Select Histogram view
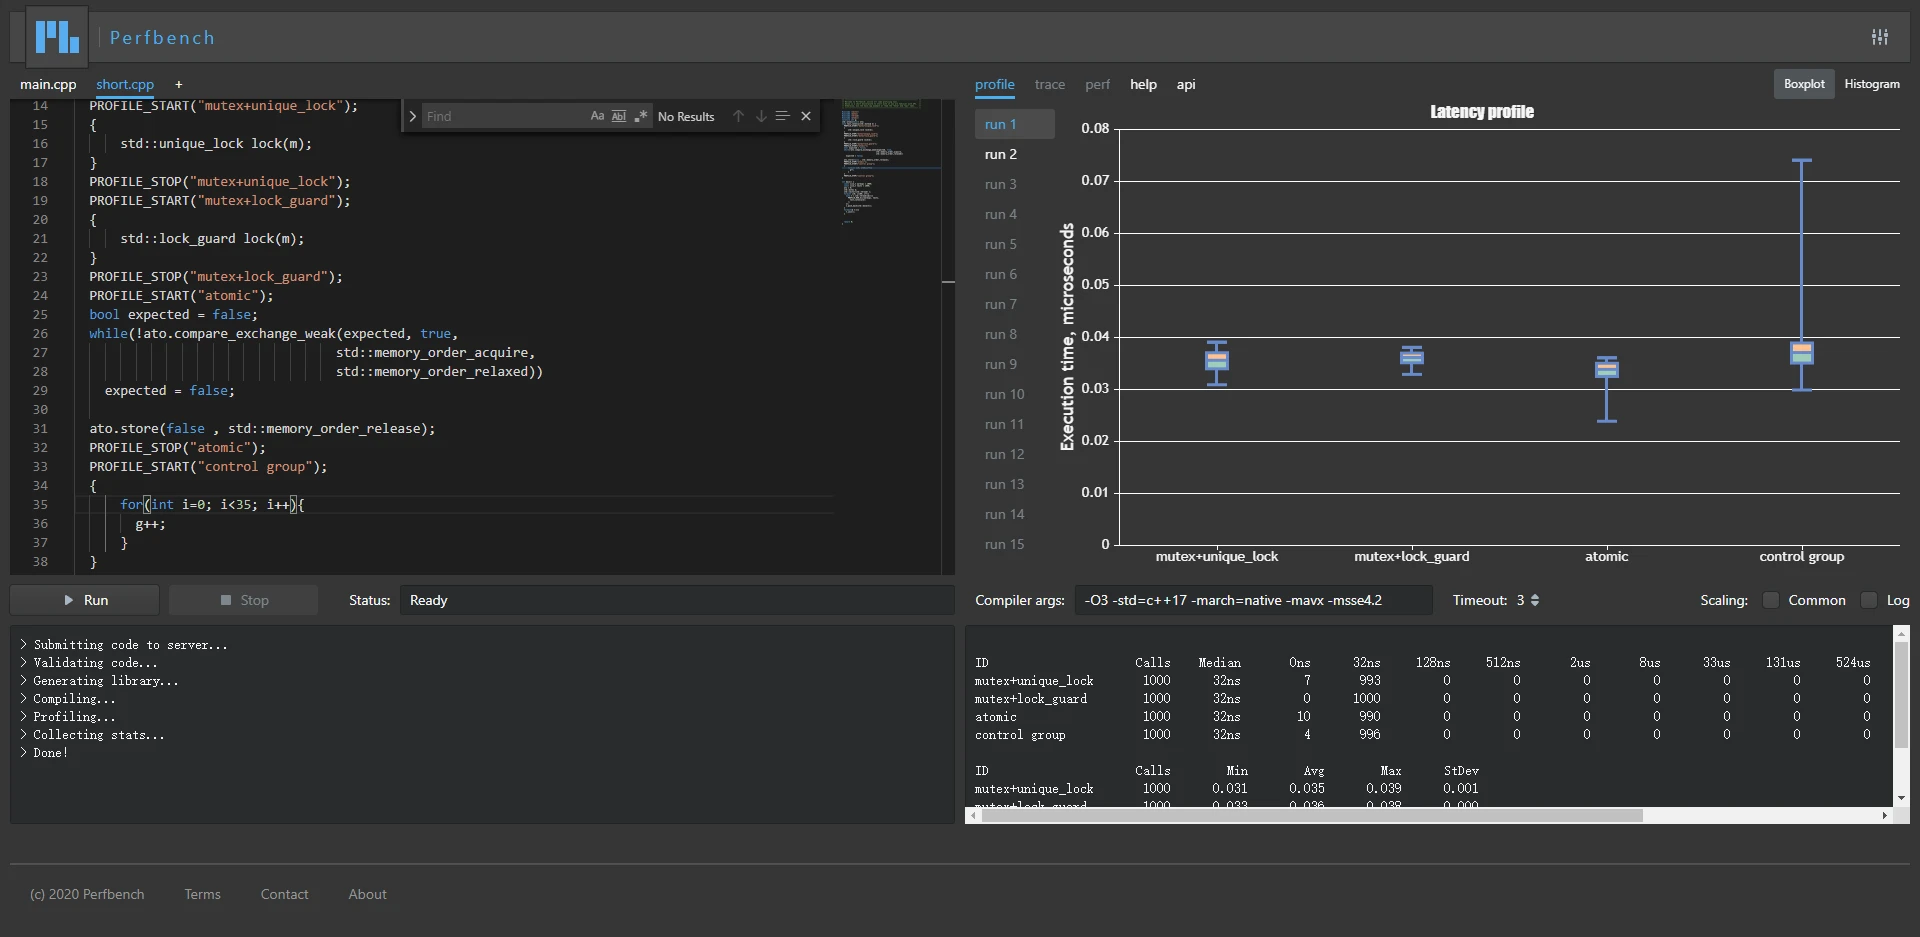The image size is (1920, 937). coord(1872,84)
